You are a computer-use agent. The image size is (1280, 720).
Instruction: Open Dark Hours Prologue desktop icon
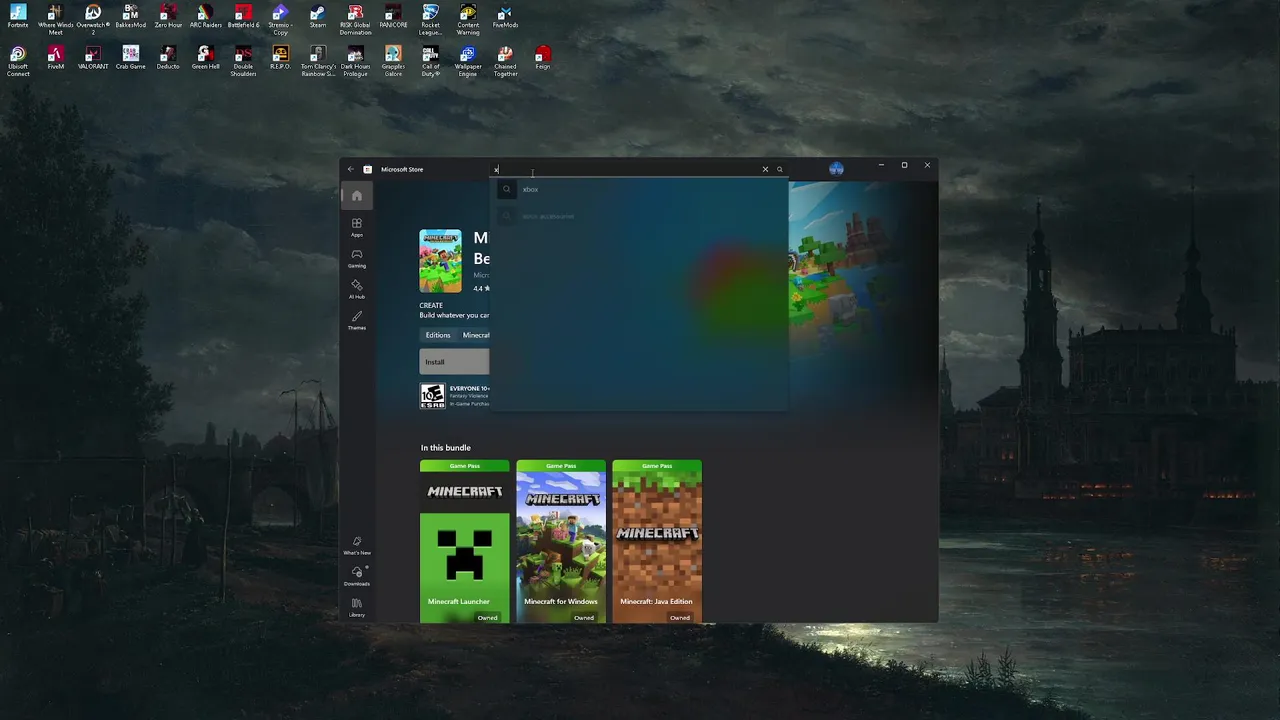pyautogui.click(x=355, y=61)
